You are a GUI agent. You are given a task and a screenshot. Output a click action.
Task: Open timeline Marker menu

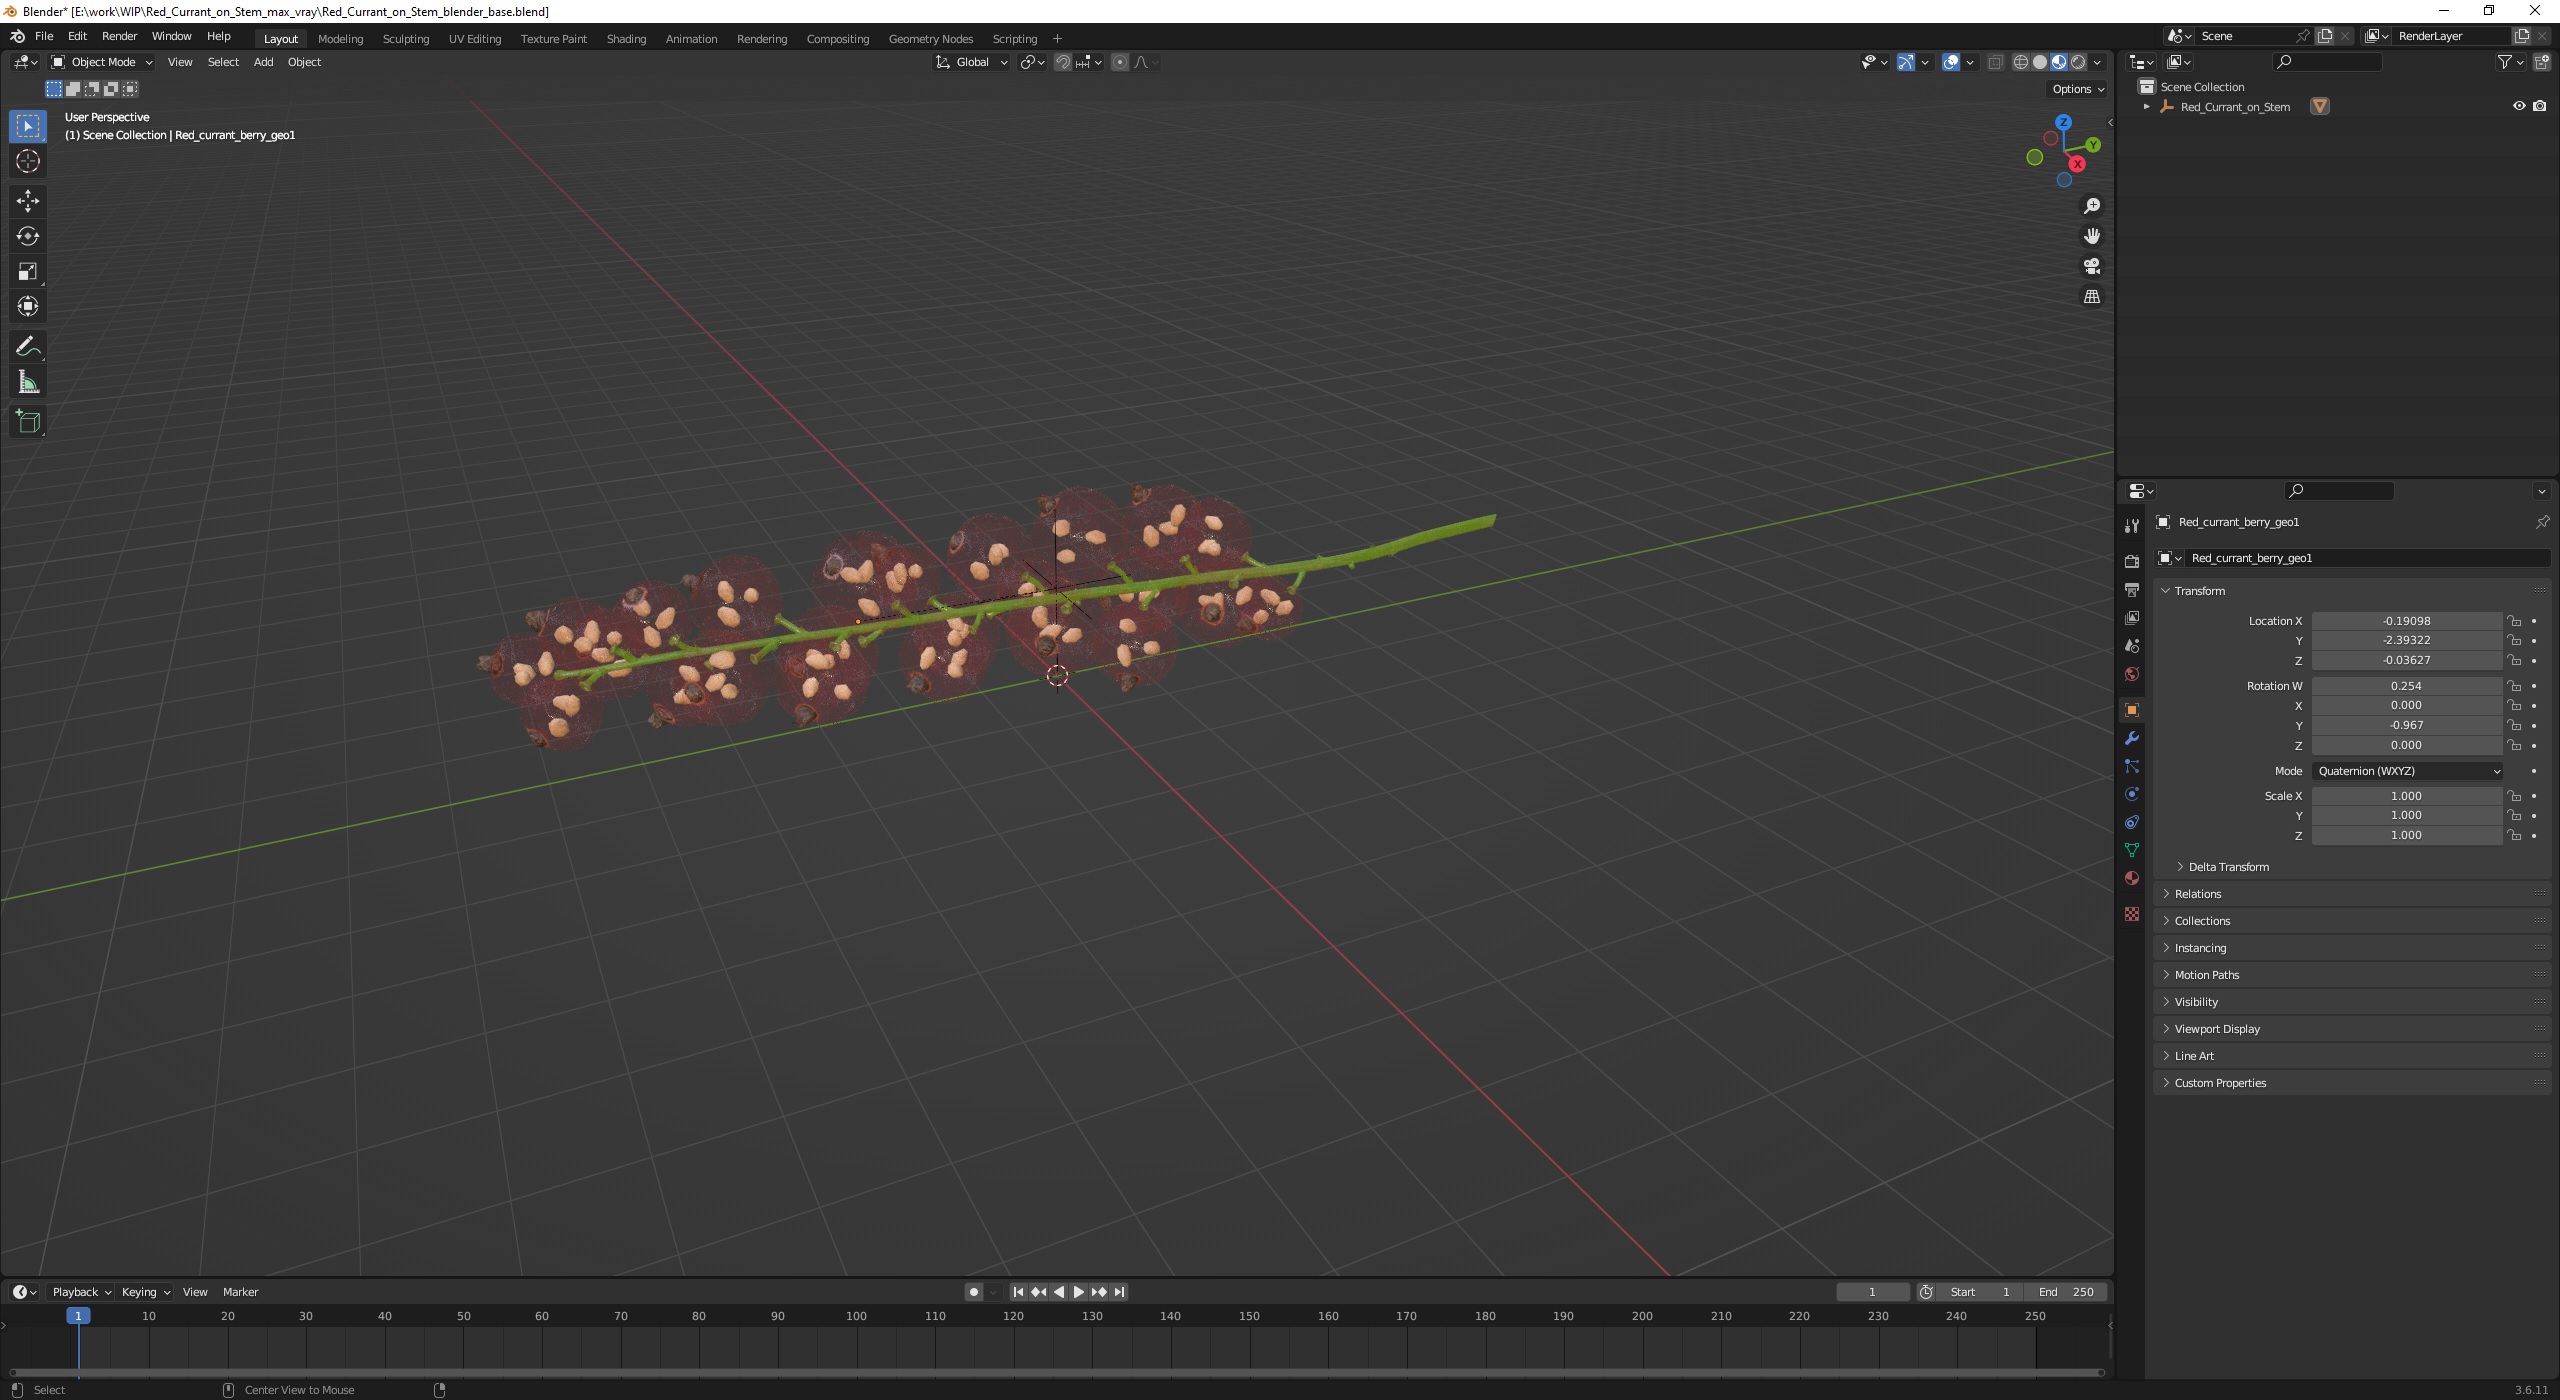[240, 1292]
